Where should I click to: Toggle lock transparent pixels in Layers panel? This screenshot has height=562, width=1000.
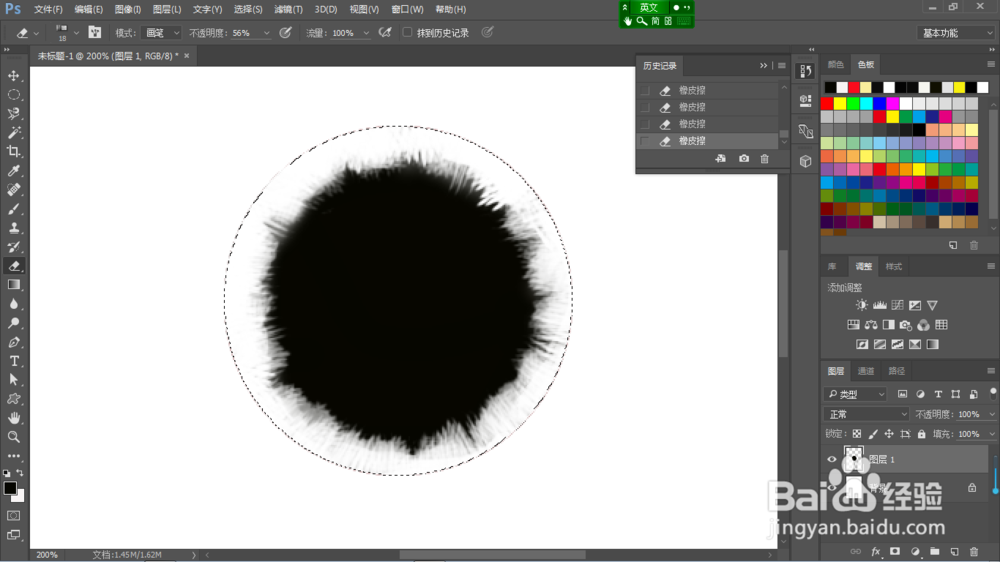[856, 434]
